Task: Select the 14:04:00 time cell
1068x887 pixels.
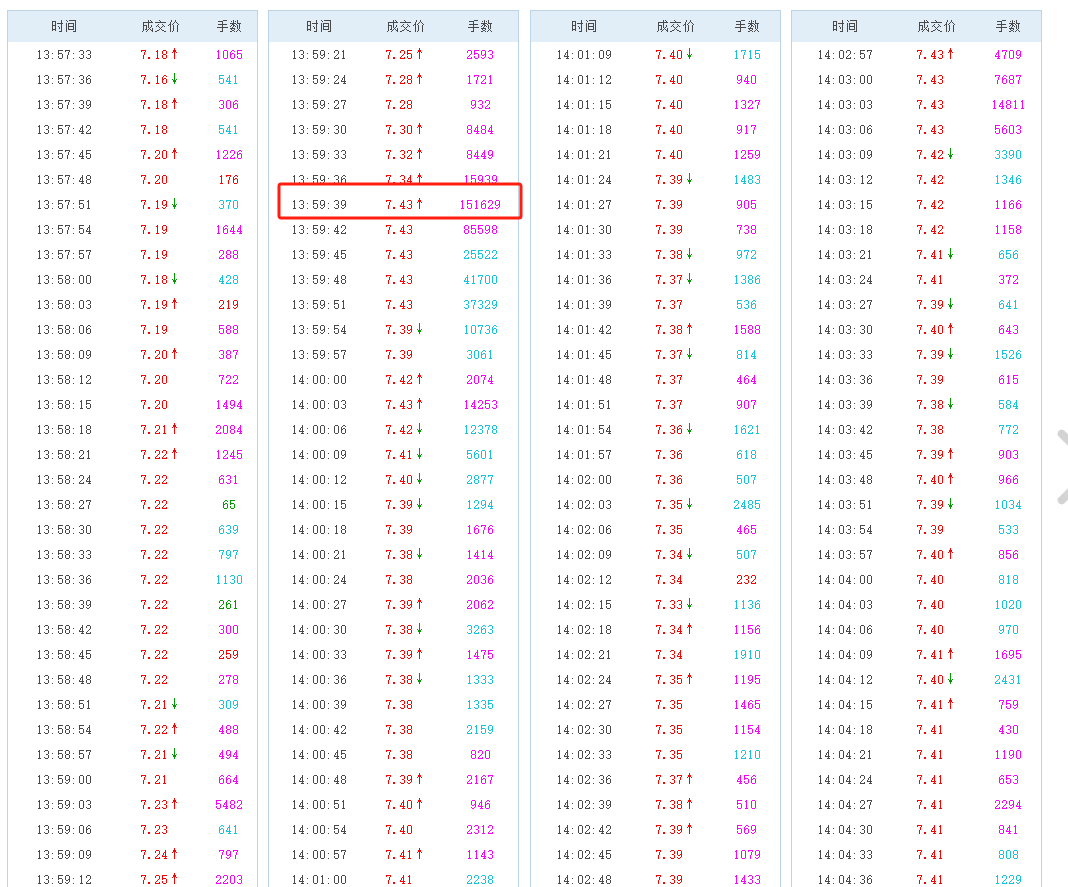Action: pos(845,580)
